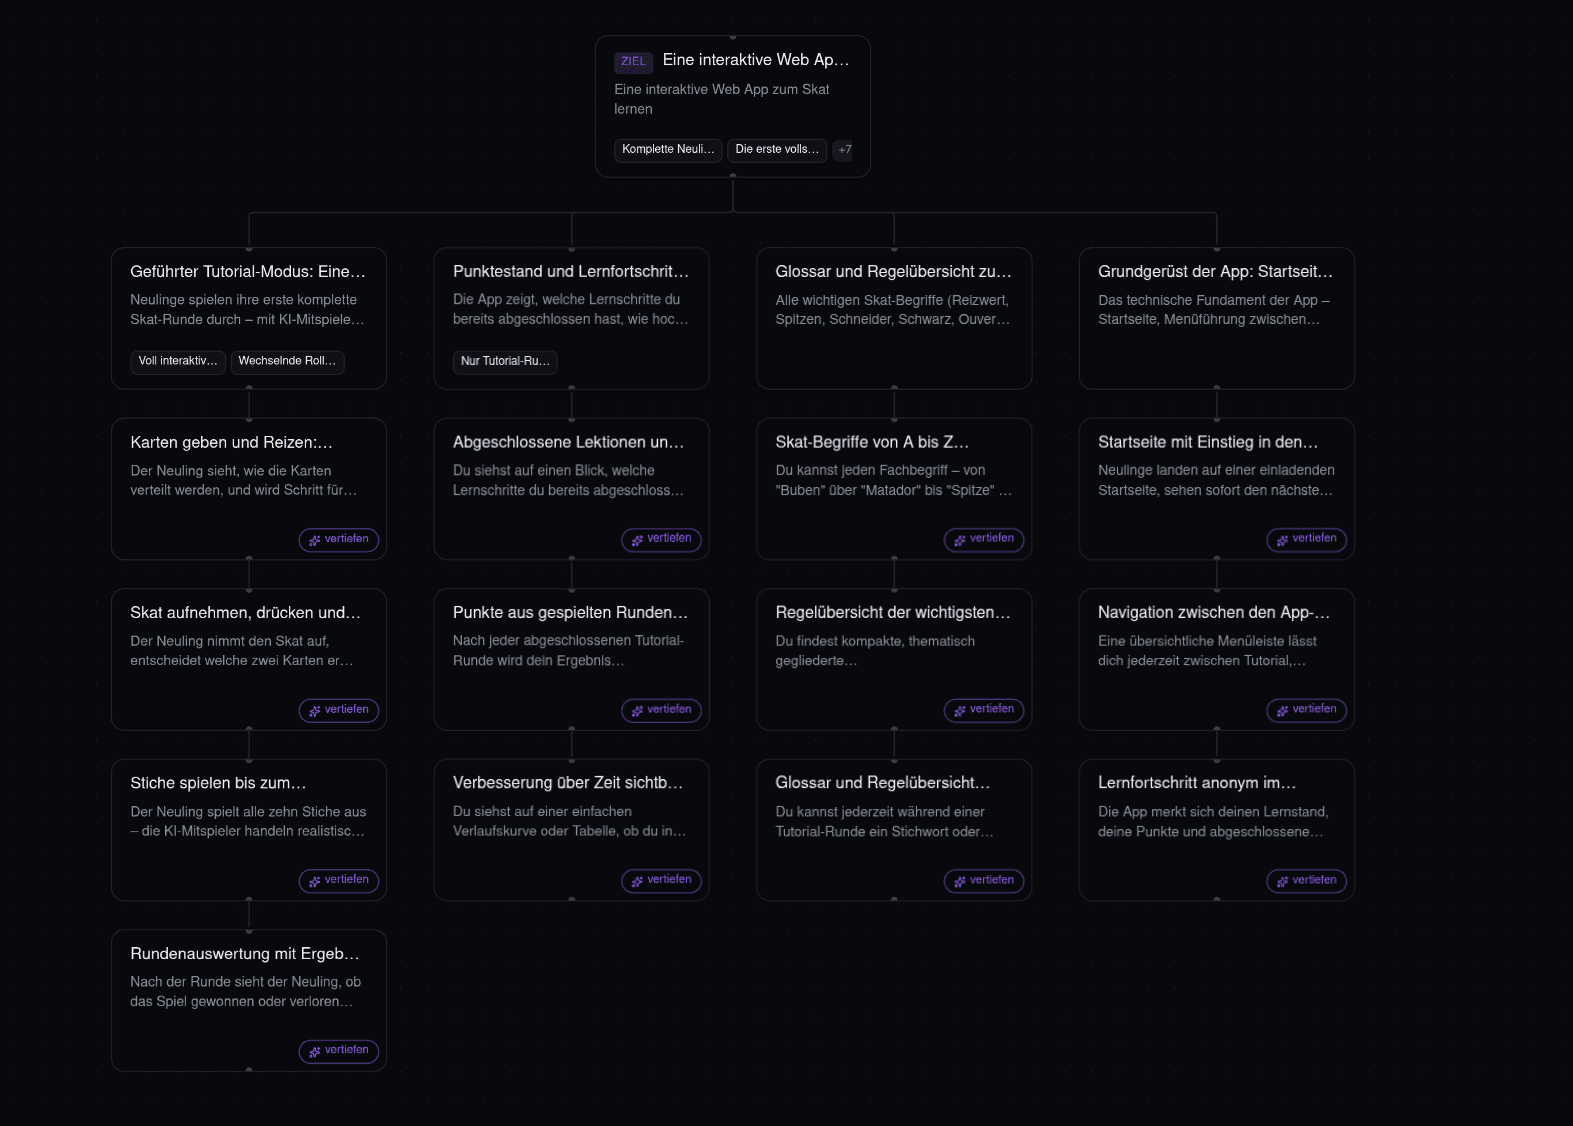Click the Nur Tutorial-Ru… tag
This screenshot has width=1573, height=1126.
pyautogui.click(x=505, y=361)
